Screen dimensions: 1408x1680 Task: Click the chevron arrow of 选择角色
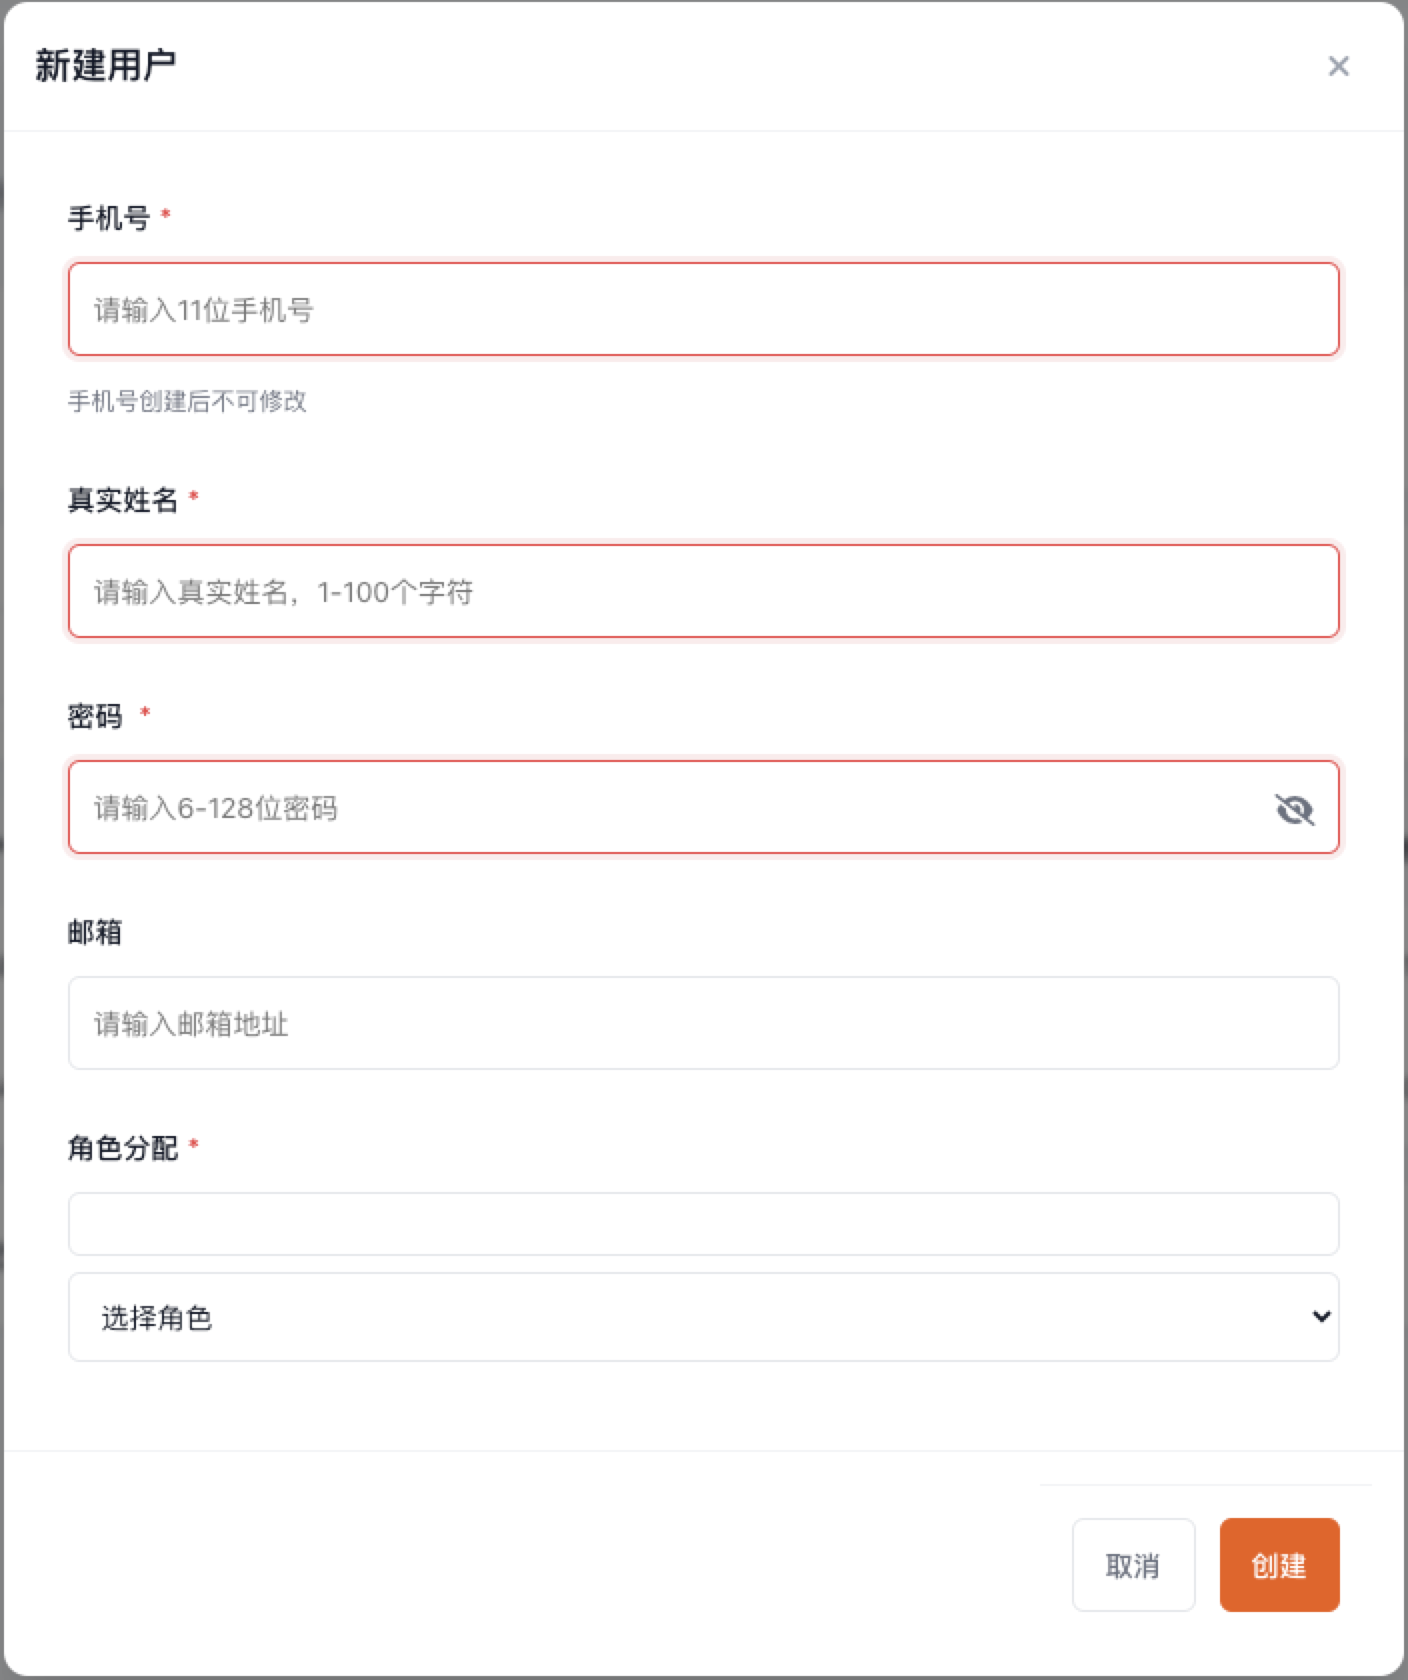point(1320,1317)
